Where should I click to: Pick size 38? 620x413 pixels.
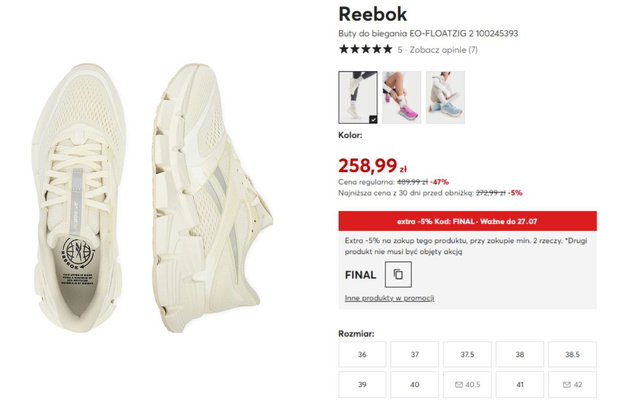pyautogui.click(x=520, y=354)
